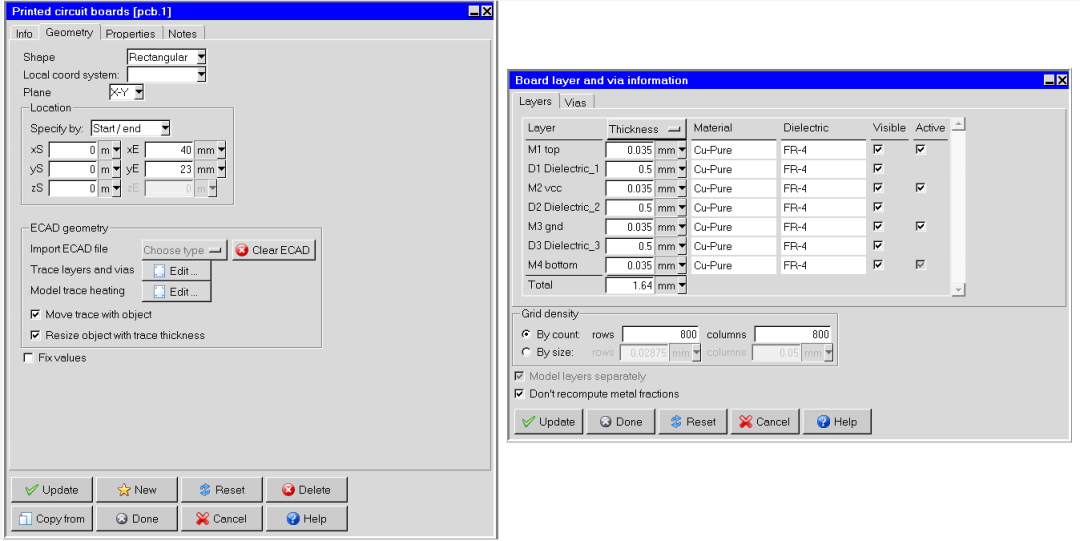Click Reset in the Printed circuit boards window
Viewport: 1080px width, 541px height.
tap(222, 490)
